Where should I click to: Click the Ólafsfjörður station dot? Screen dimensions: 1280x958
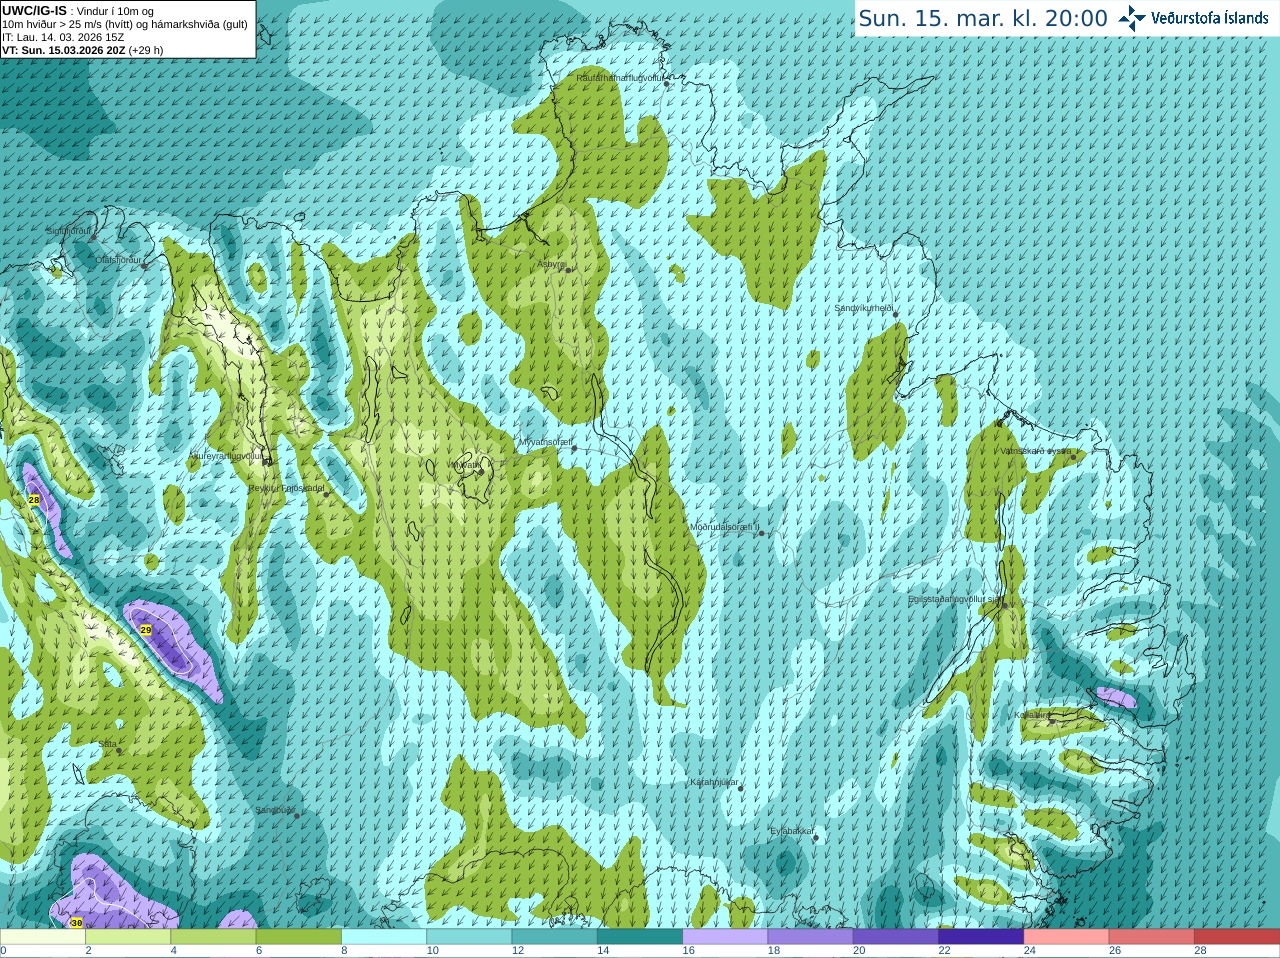click(144, 265)
